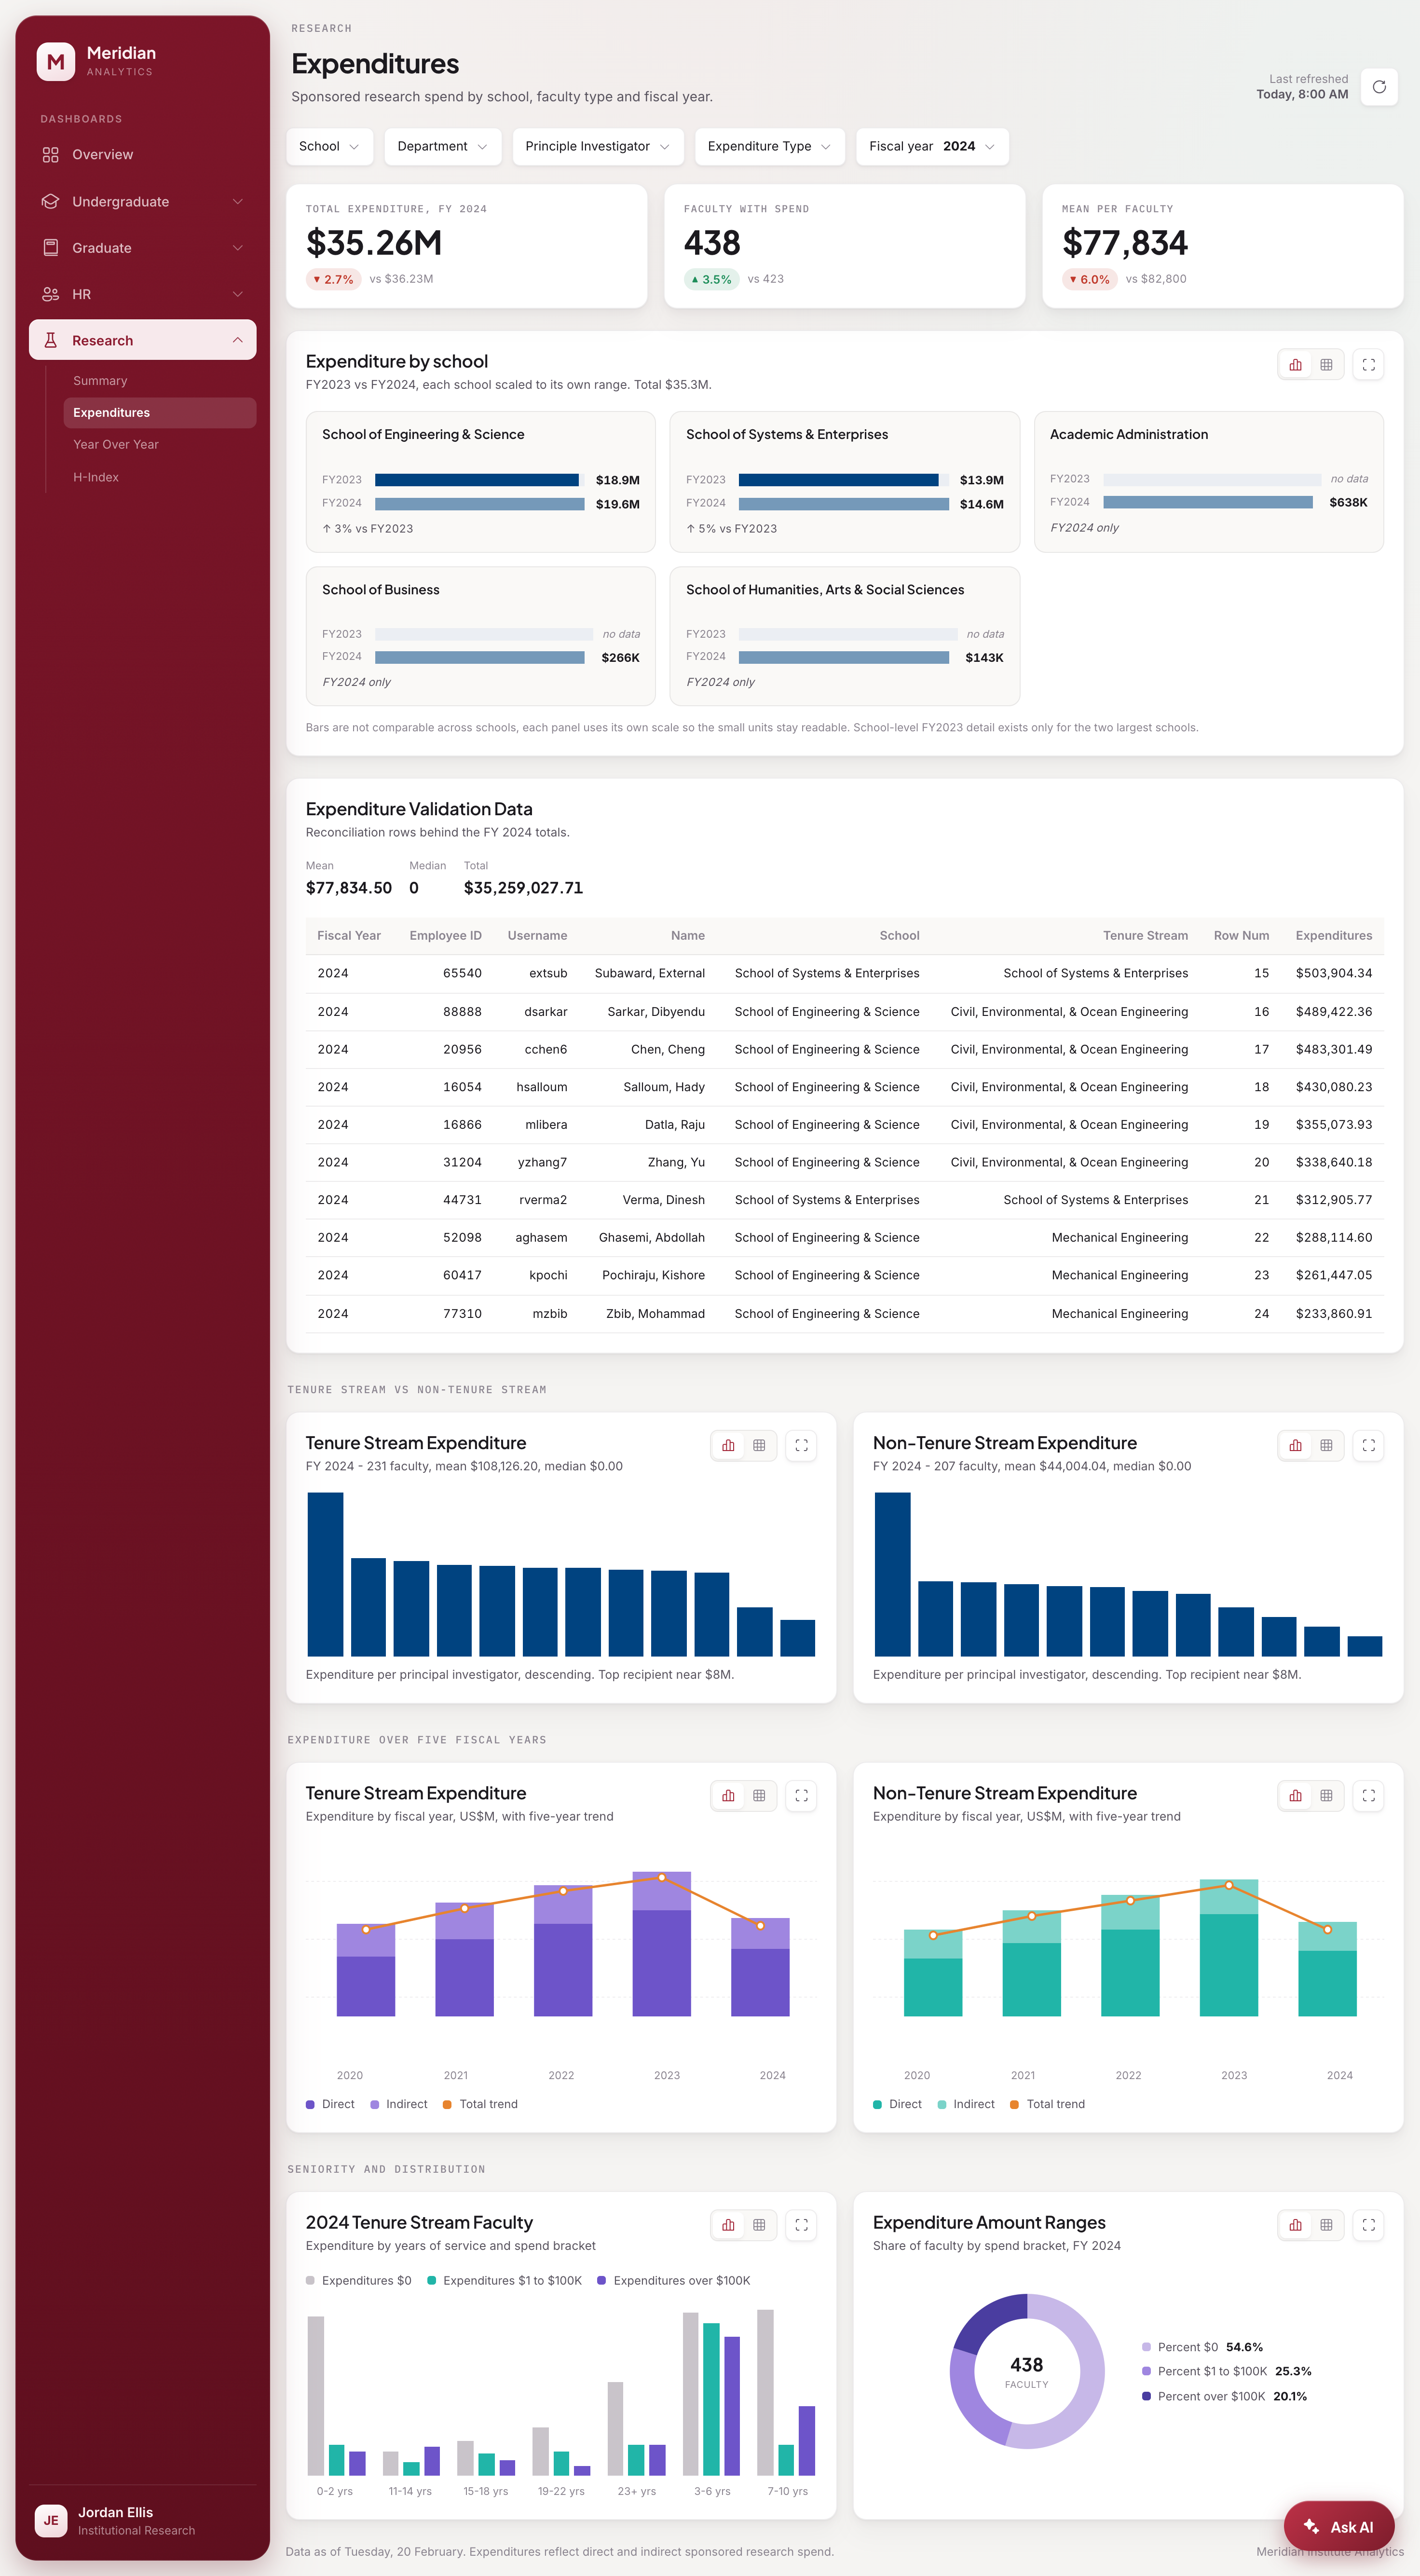The image size is (1420, 2576).
Task: Click the Meridian logo icon
Action: pyautogui.click(x=56, y=61)
